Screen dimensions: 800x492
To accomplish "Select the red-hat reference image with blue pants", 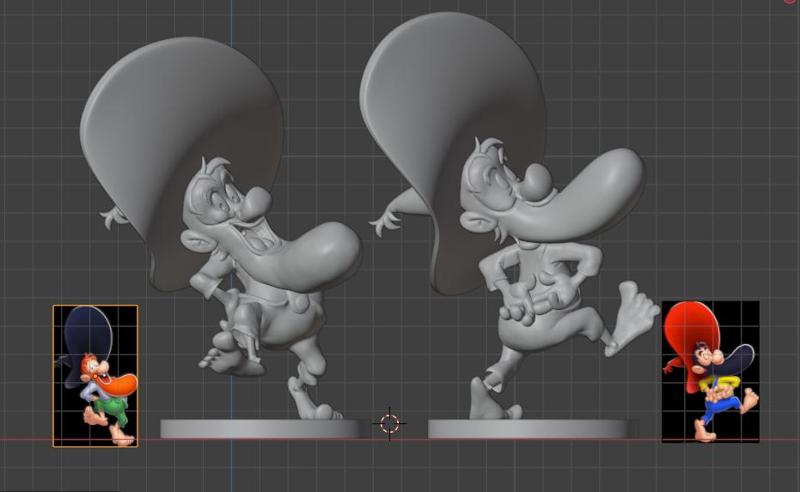I will click(x=710, y=372).
